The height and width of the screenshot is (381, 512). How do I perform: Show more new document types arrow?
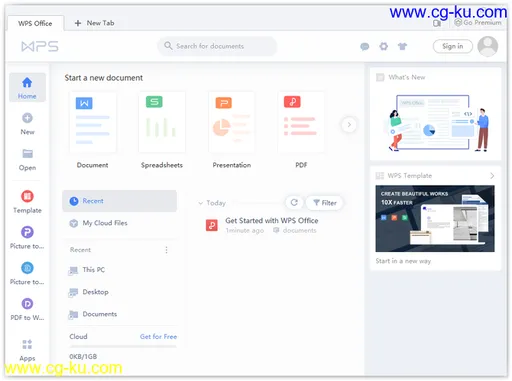pos(349,125)
